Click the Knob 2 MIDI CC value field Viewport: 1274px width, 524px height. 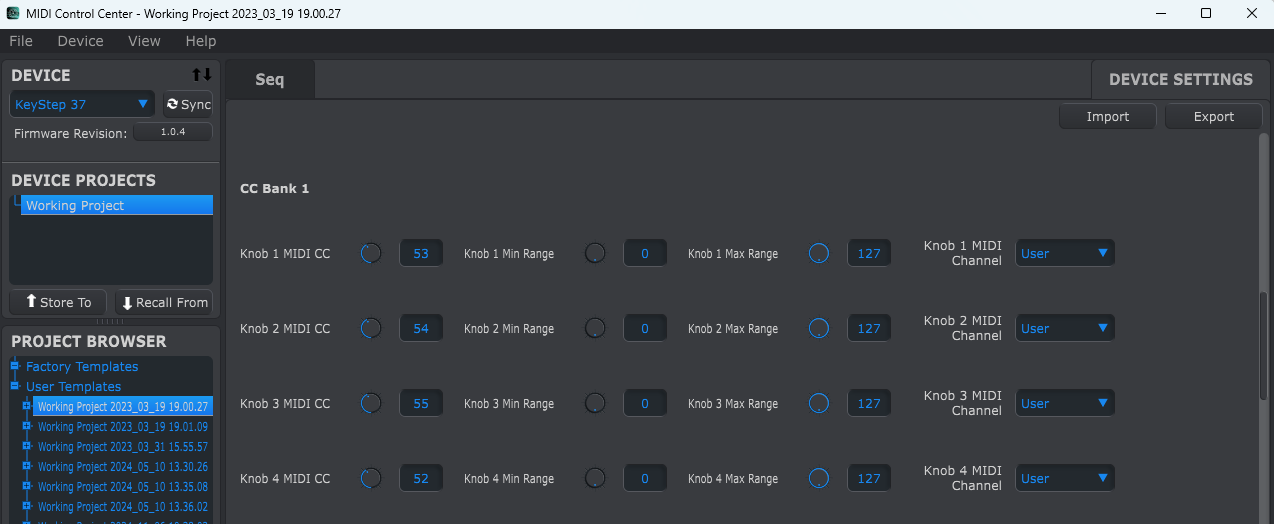coord(421,328)
